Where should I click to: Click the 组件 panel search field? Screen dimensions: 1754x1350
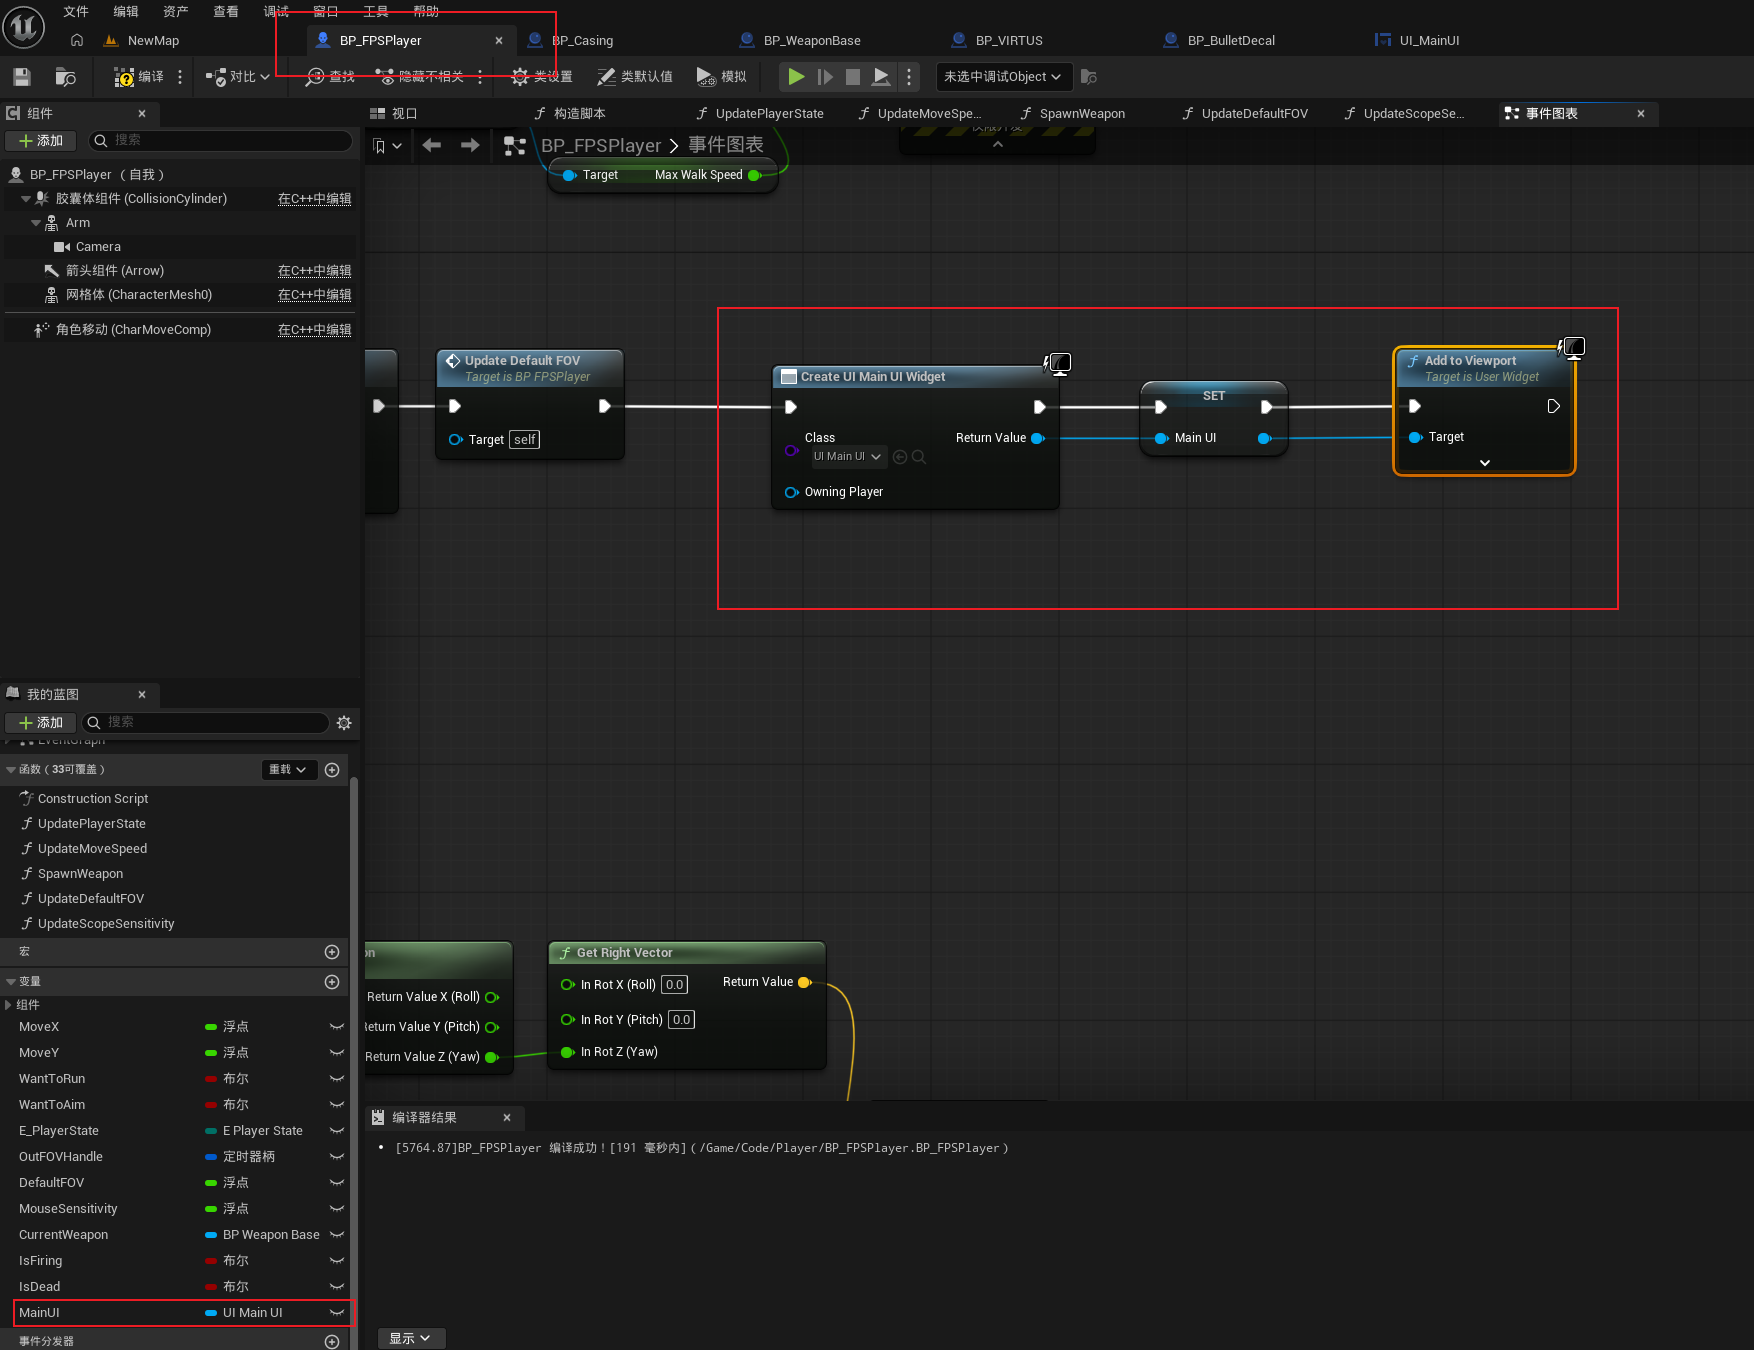pyautogui.click(x=220, y=140)
